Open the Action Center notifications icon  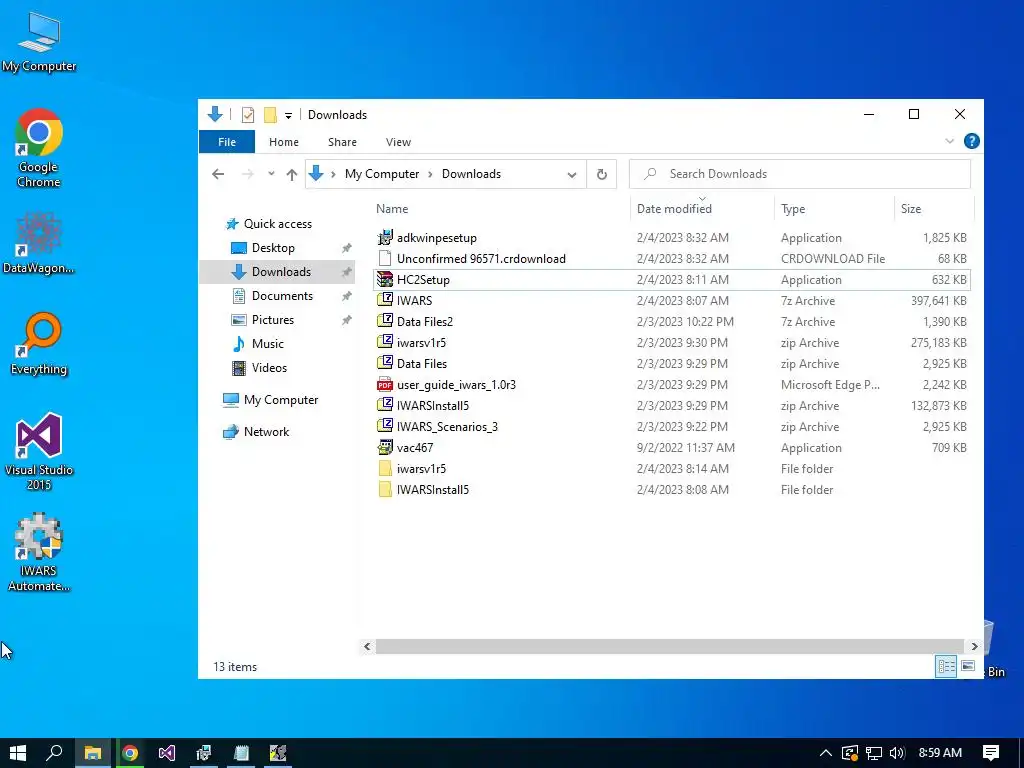point(991,753)
